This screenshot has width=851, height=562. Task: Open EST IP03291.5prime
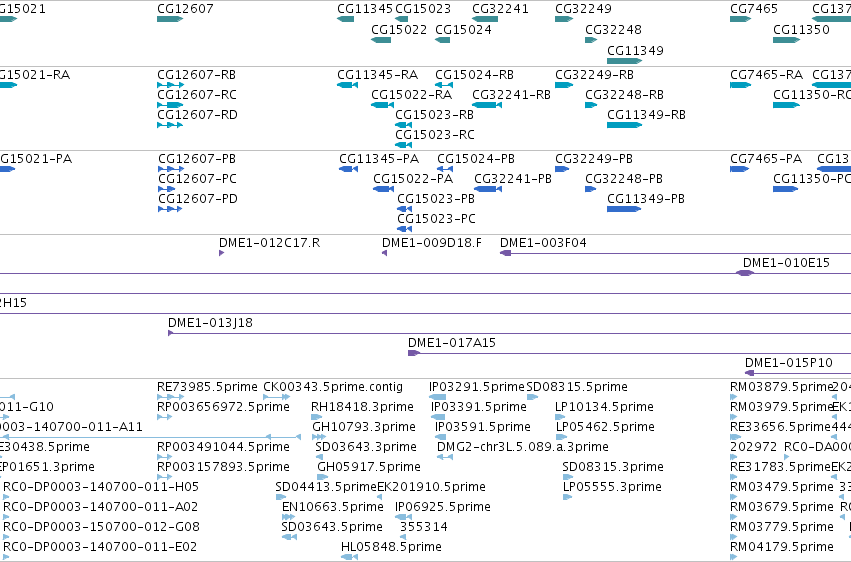477,387
